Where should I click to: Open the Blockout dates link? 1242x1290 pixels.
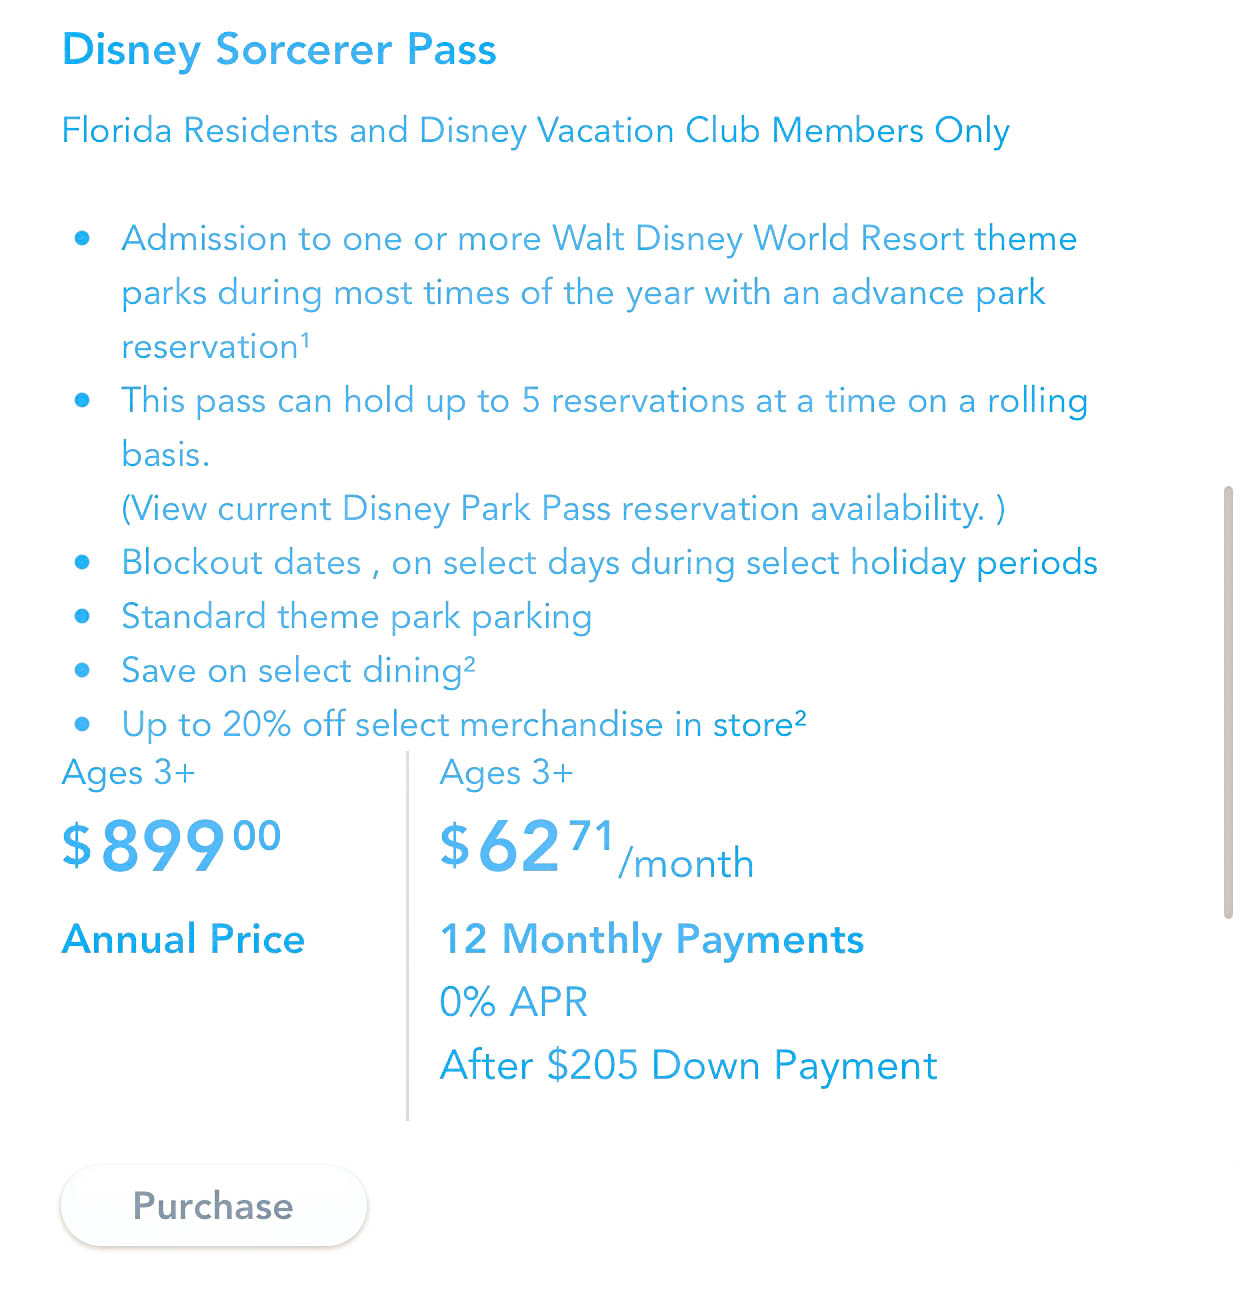(241, 563)
